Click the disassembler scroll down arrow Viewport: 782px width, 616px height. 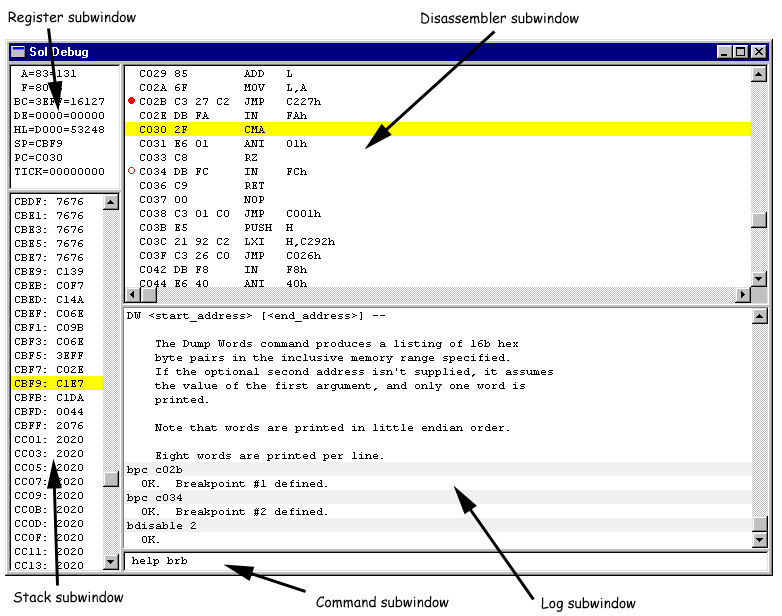point(759,280)
